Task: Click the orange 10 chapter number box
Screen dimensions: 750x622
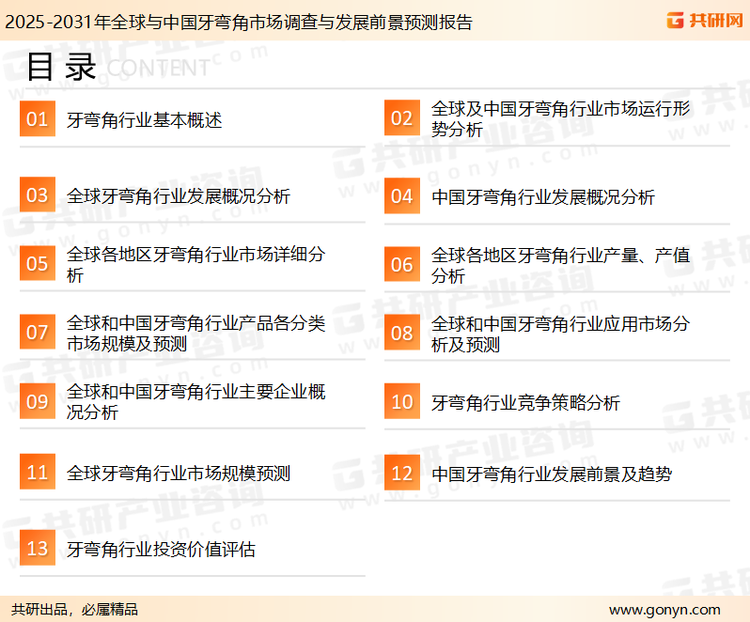Action: (401, 402)
